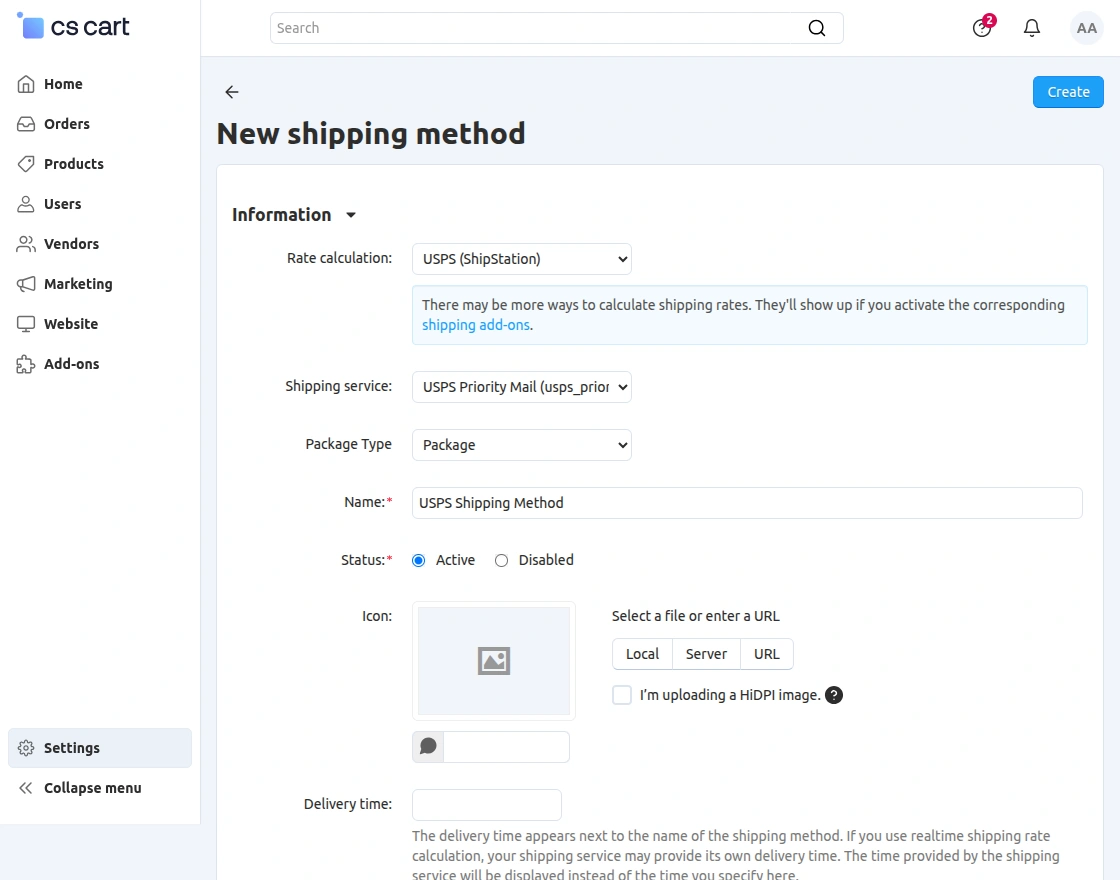Click the icon alt text input

tap(506, 746)
